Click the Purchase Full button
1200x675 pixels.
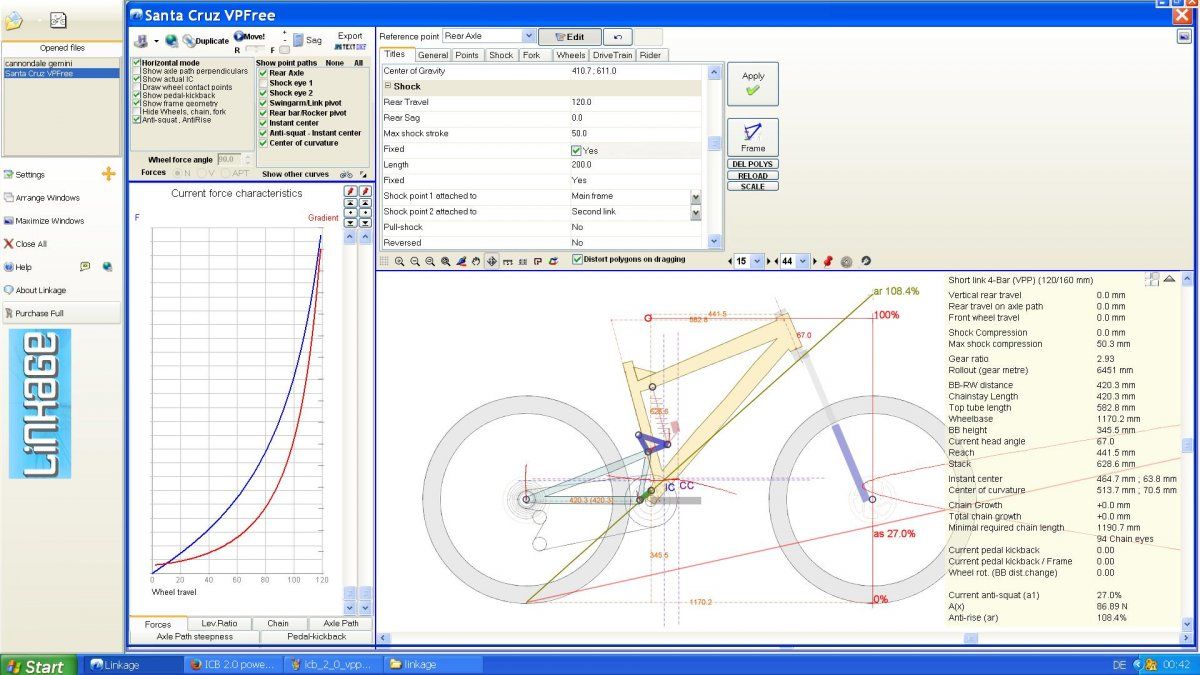[61, 313]
